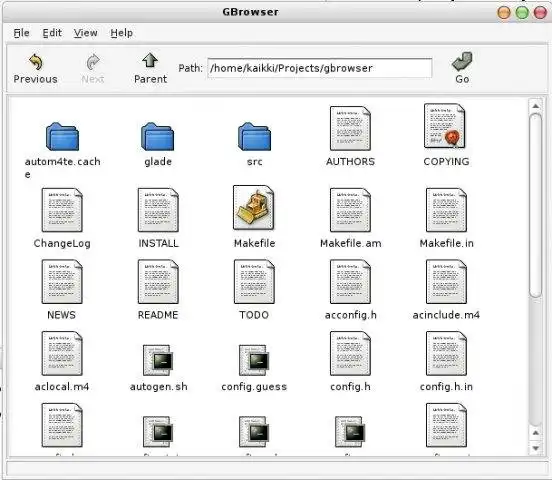This screenshot has width=552, height=480.
Task: Select the Makefile bulldozer icon
Action: [x=254, y=208]
